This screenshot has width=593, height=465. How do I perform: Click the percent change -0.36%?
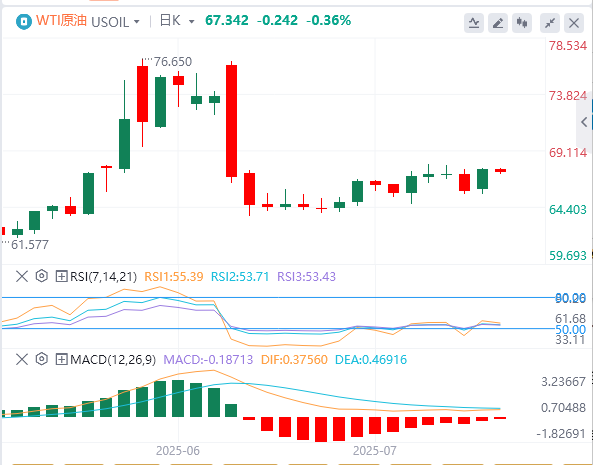tap(328, 20)
